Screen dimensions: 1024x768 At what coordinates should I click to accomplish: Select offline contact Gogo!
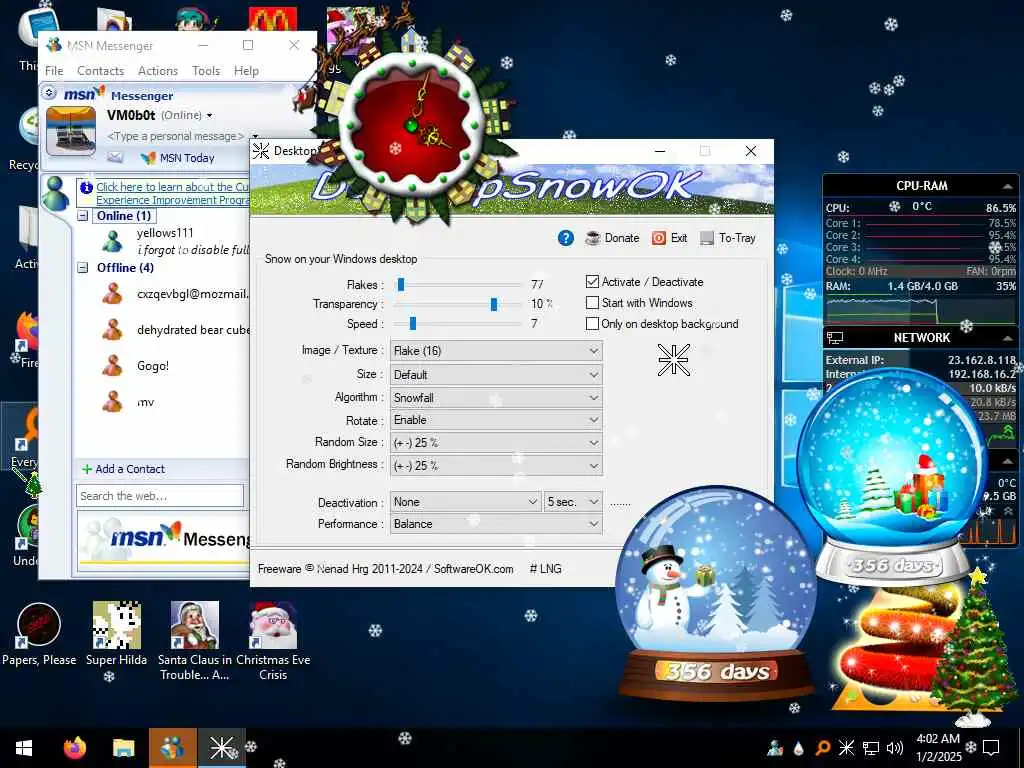(x=153, y=366)
